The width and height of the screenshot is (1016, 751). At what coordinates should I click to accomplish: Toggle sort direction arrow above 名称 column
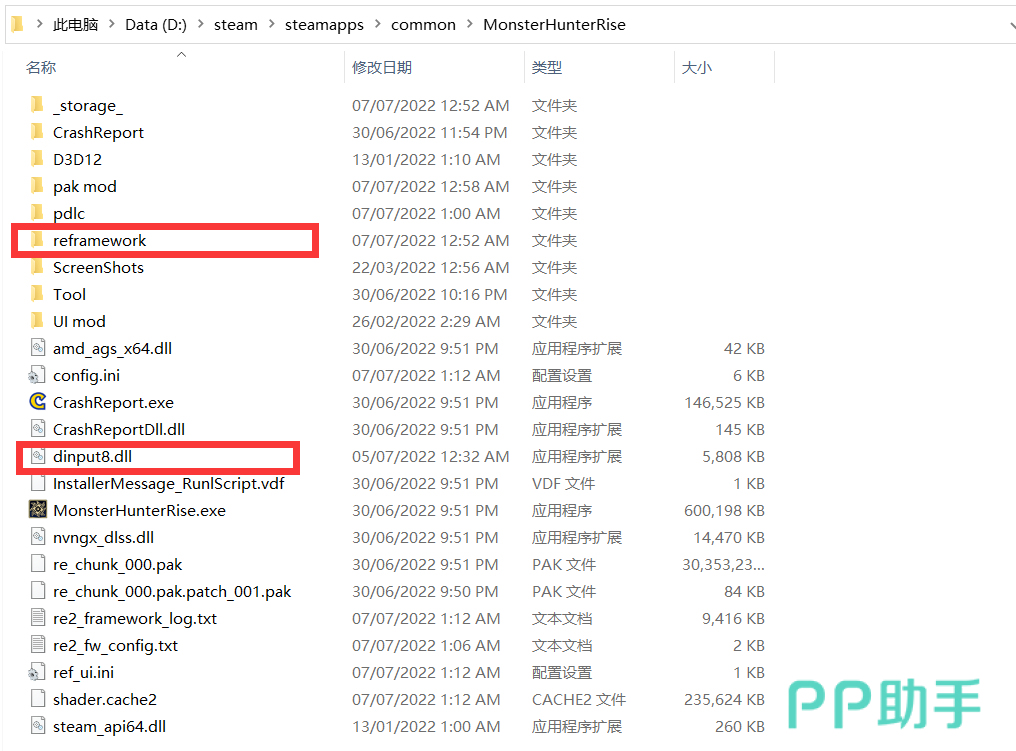pos(181,54)
